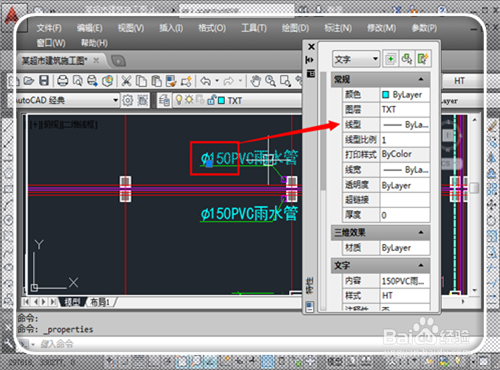The width and height of the screenshot is (500, 370).
Task: Click the My Workspace icon
Action: tap(142, 100)
